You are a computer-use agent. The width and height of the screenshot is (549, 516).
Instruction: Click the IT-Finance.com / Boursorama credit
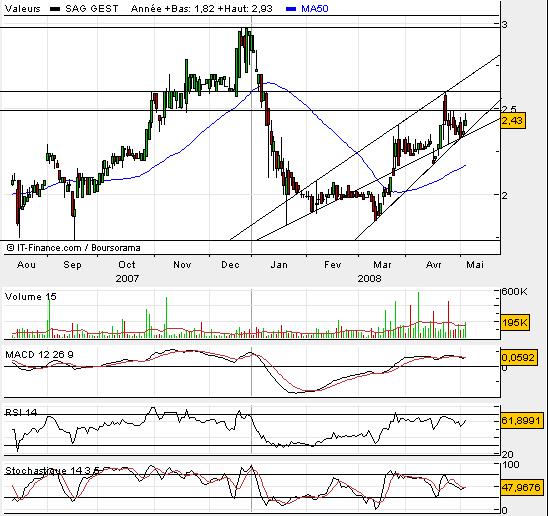[x=74, y=248]
